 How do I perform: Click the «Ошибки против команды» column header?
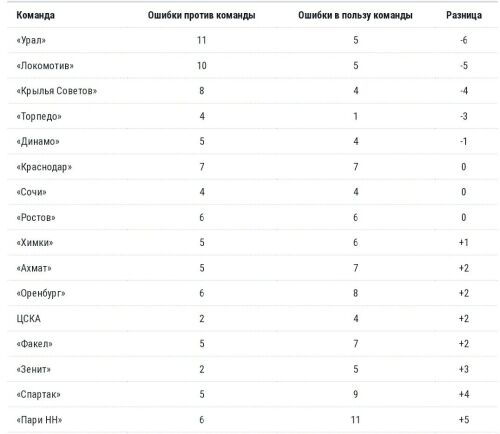[x=201, y=15]
